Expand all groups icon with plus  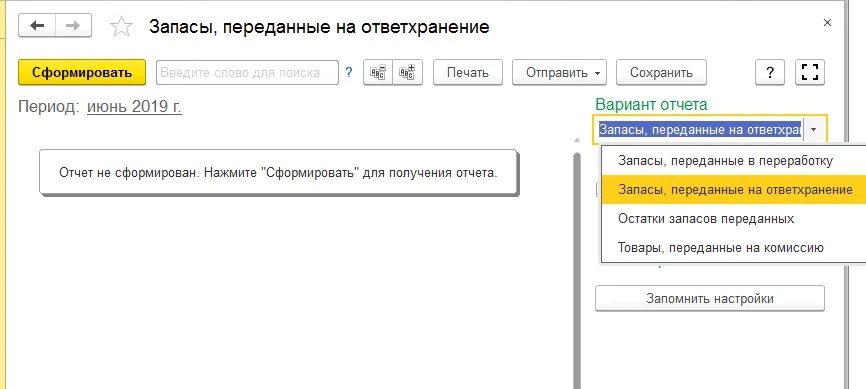tap(408, 72)
